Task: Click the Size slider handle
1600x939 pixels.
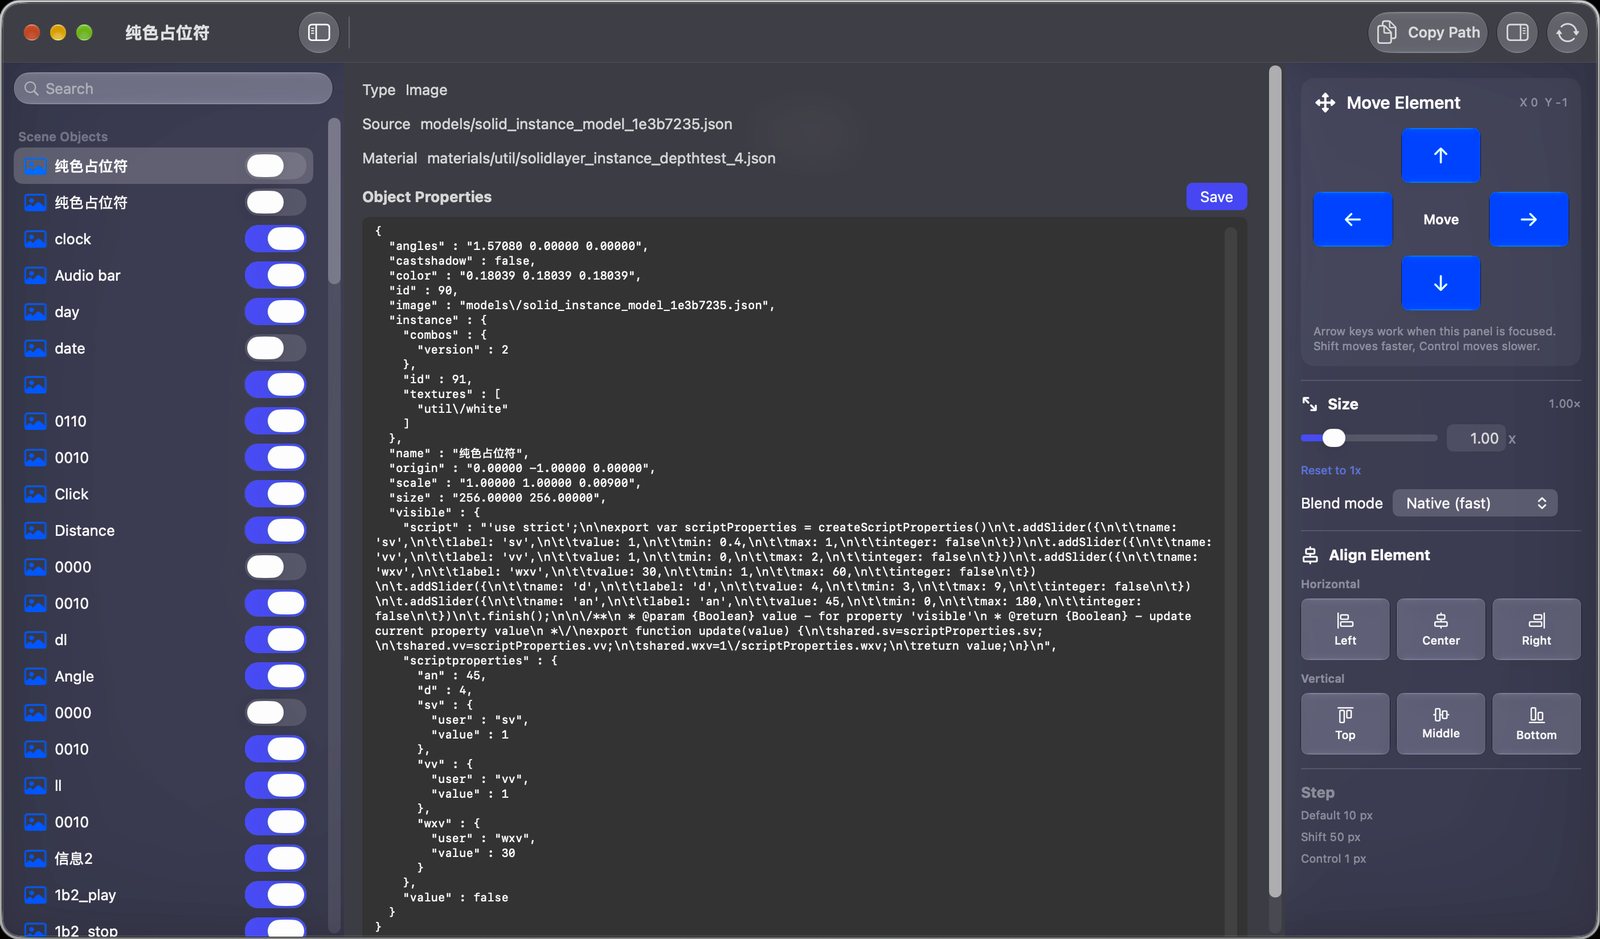Action: coord(1334,438)
